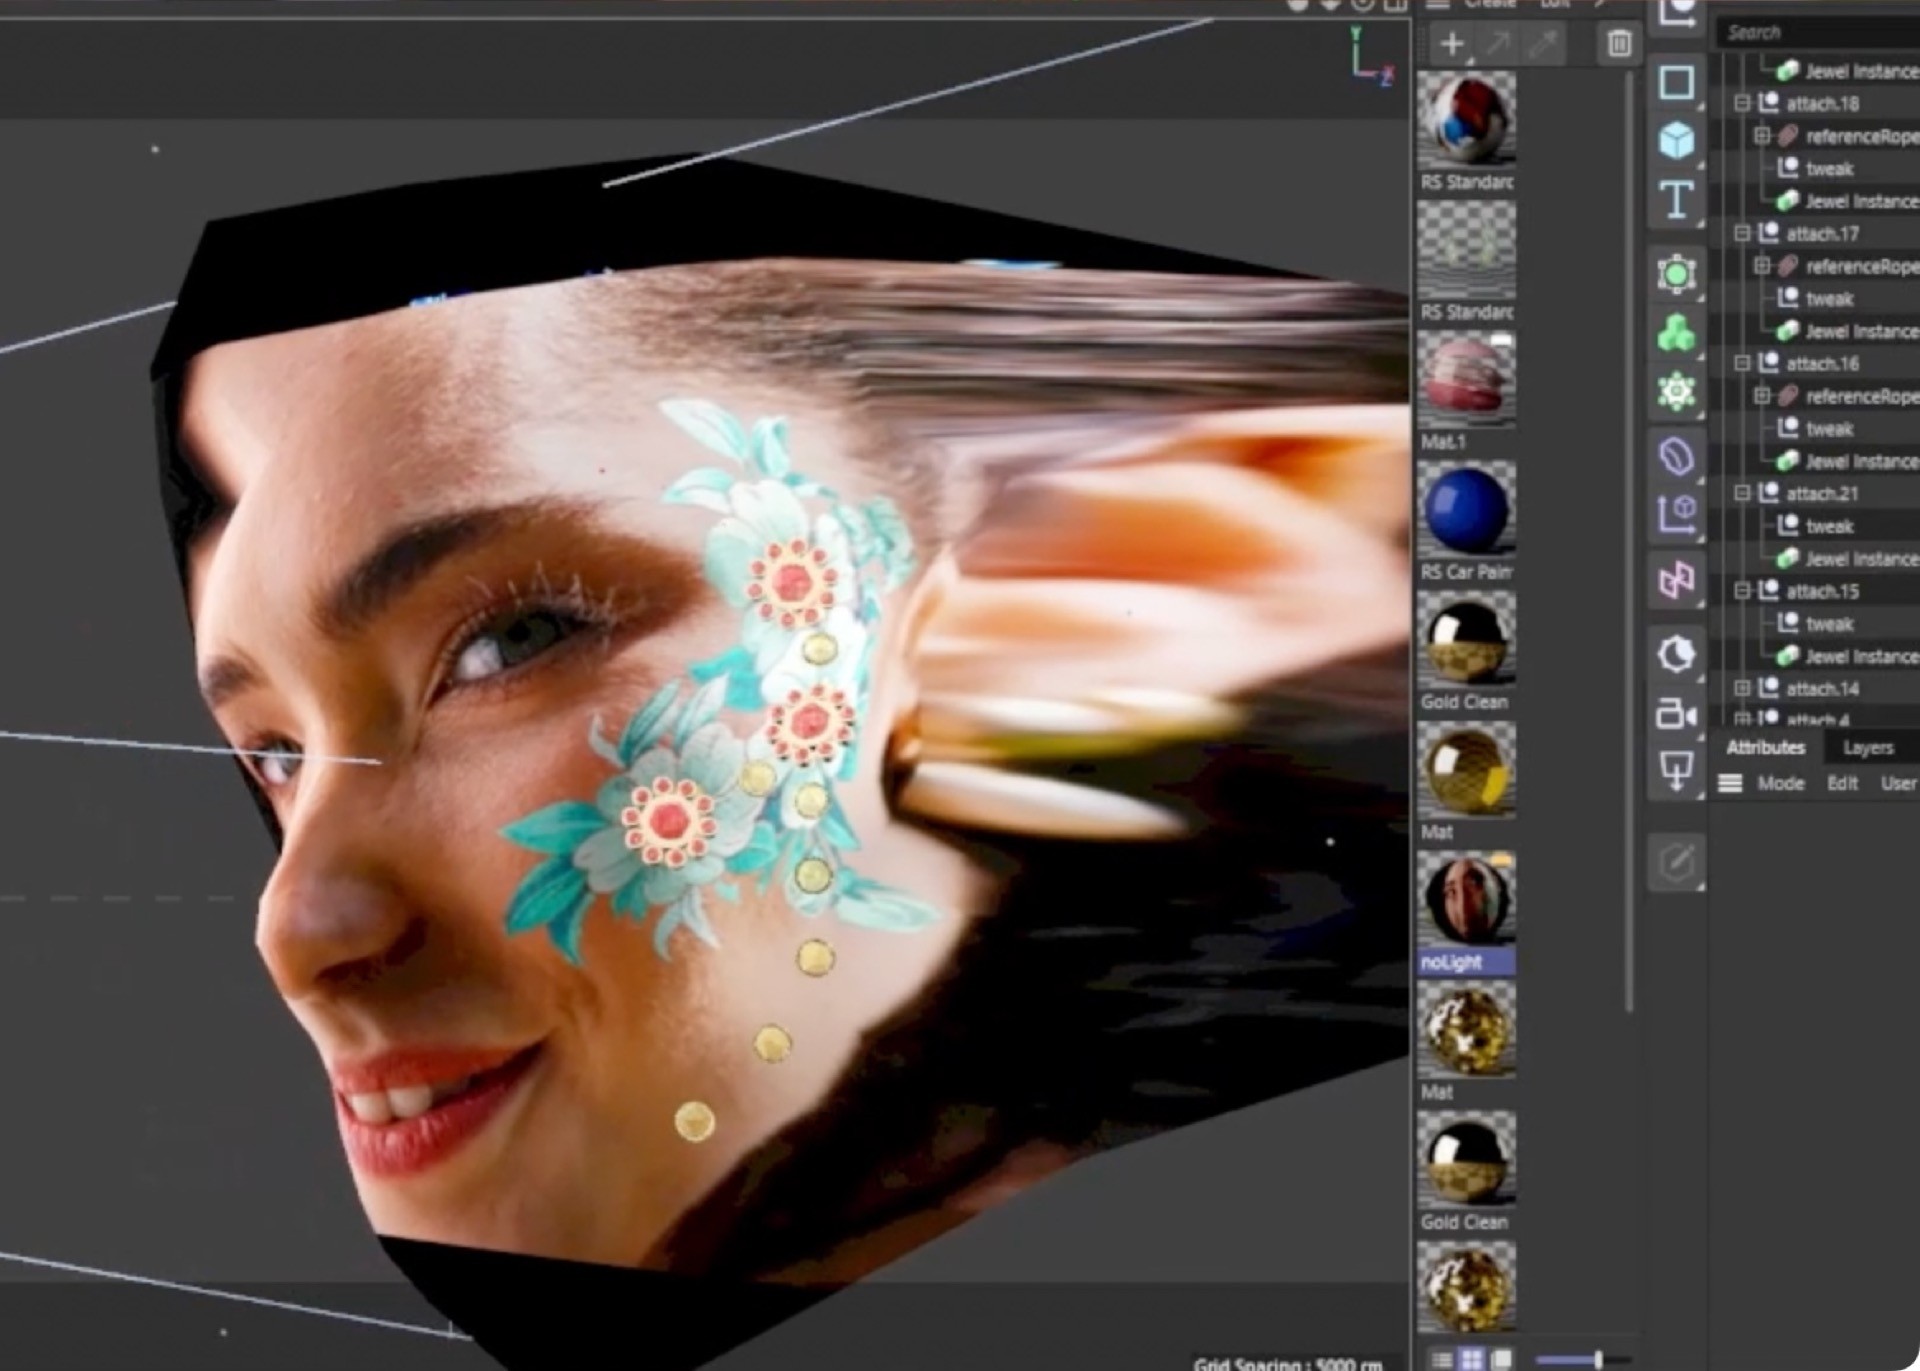Expand referenceRope under attach.16

(x=1762, y=396)
